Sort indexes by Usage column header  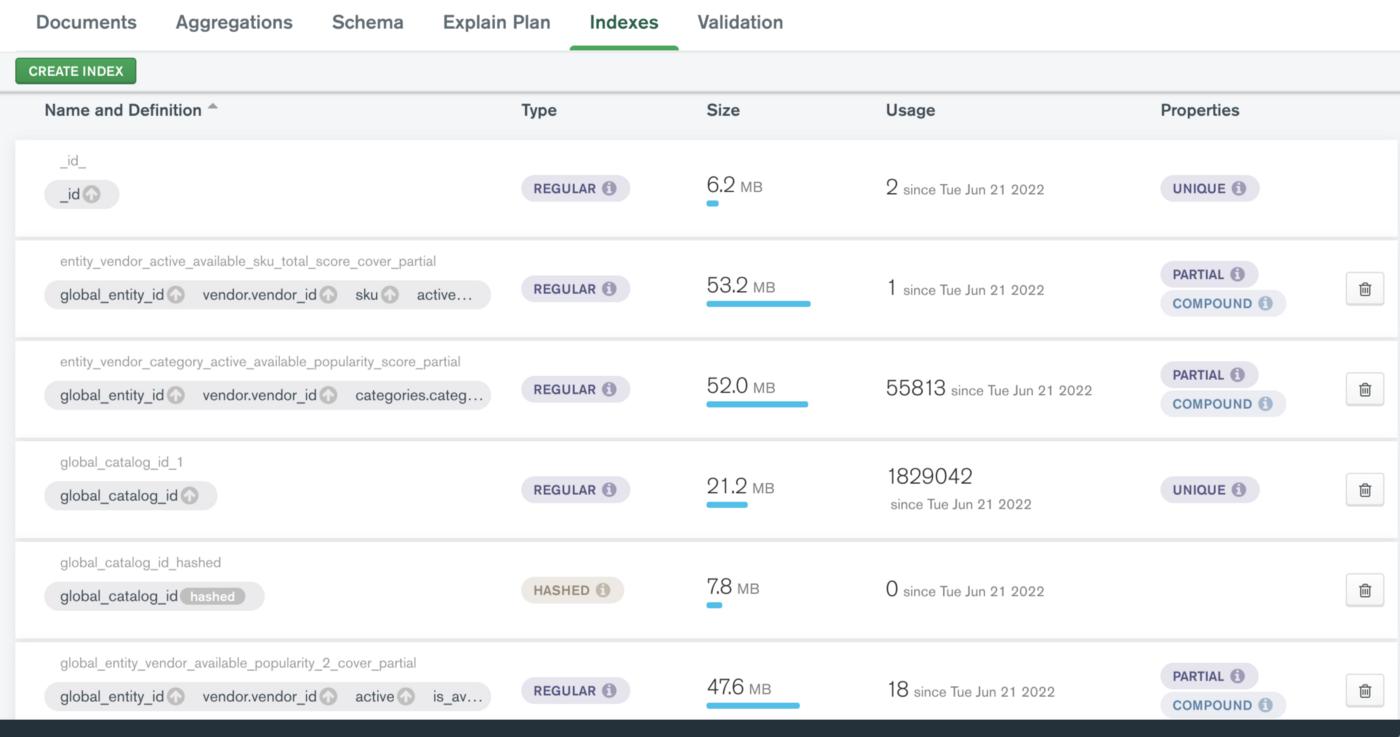pyautogui.click(x=910, y=110)
